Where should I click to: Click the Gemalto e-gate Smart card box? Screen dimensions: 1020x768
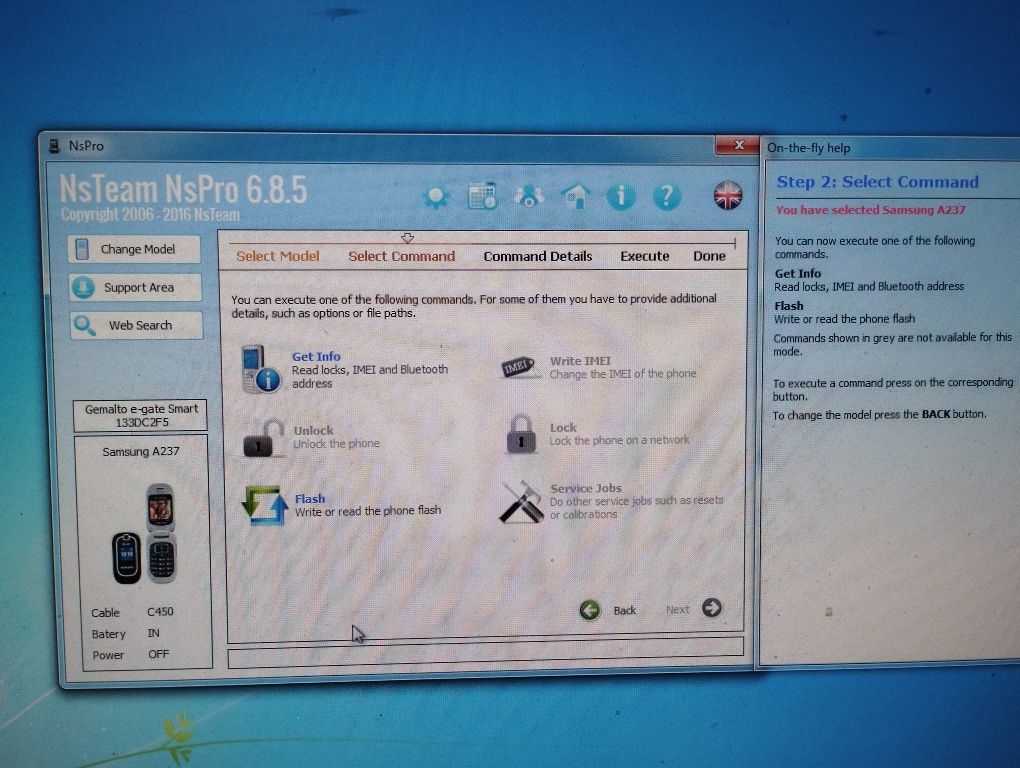141,416
